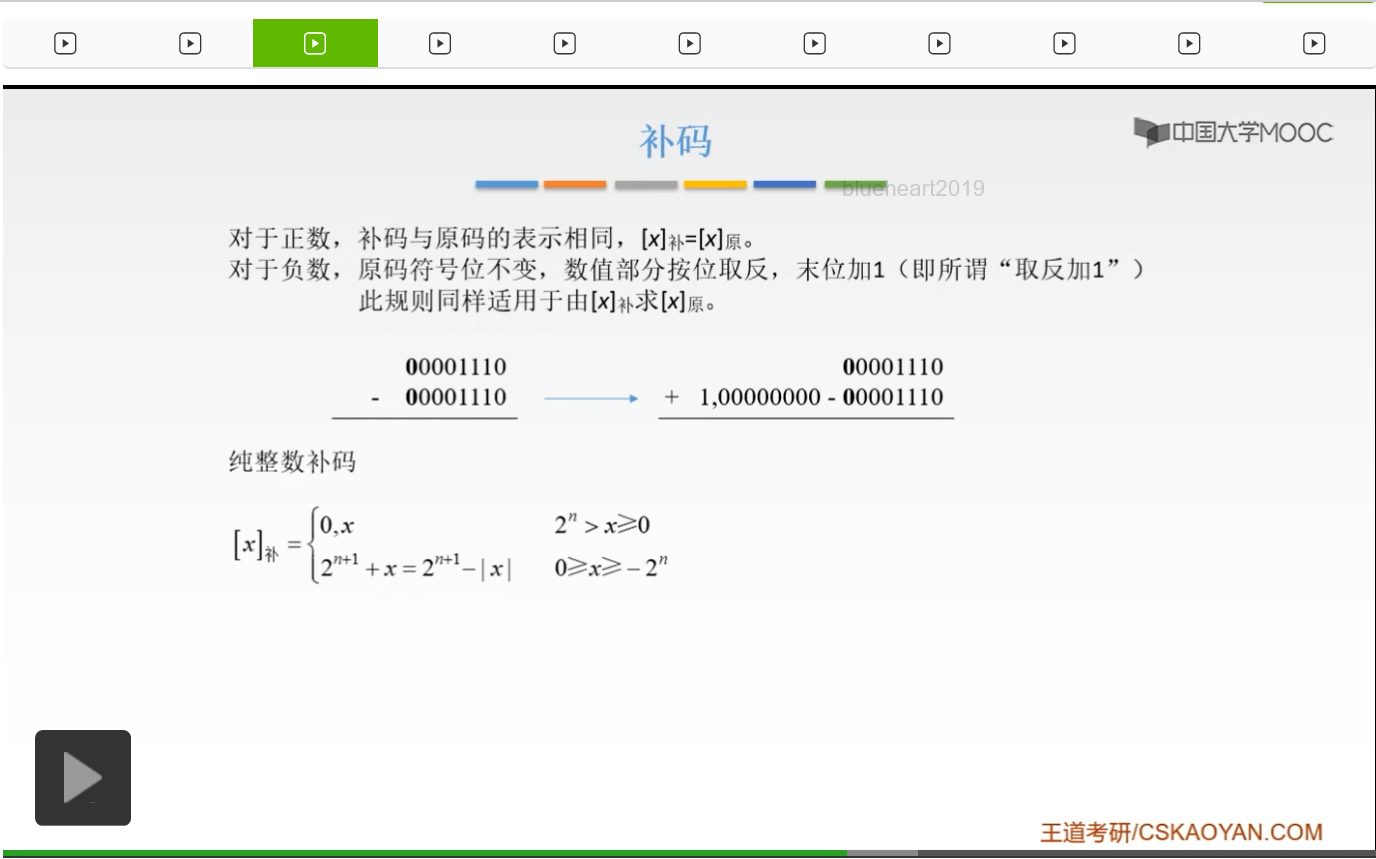Click the line starting 对于负数
Screen dimensions: 1376x859
[687, 270]
